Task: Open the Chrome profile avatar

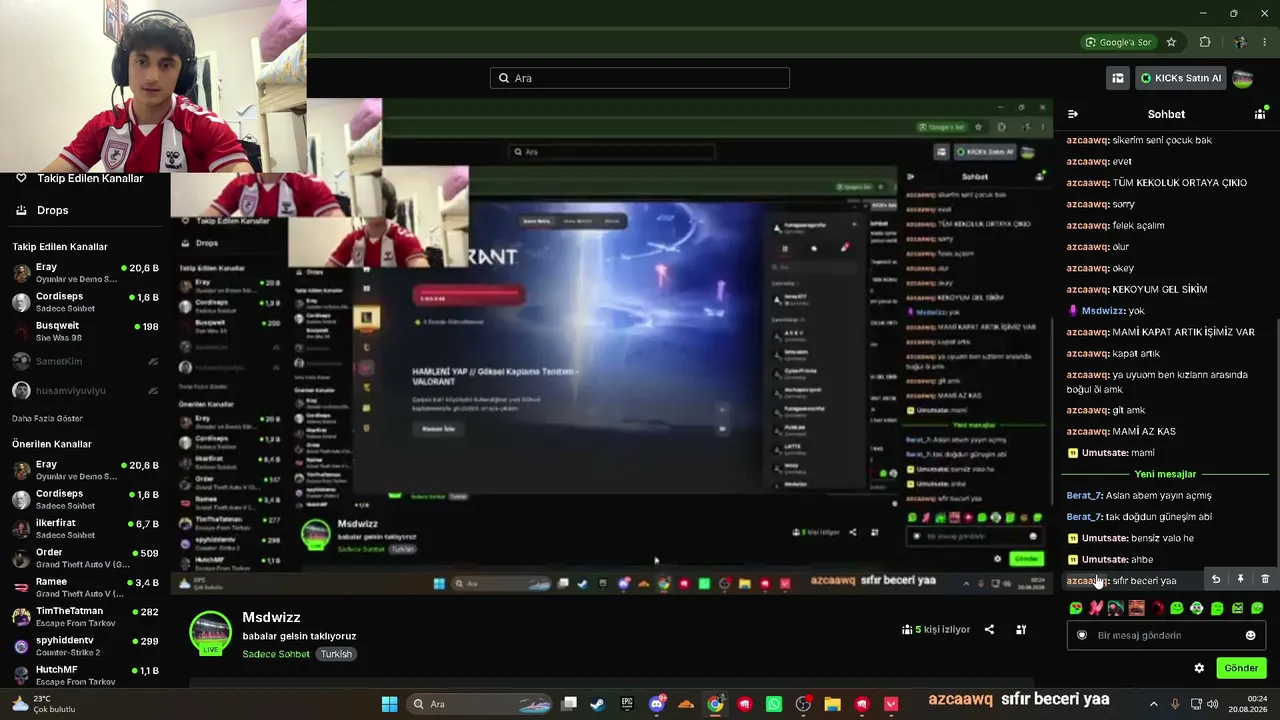Action: click(x=1240, y=42)
